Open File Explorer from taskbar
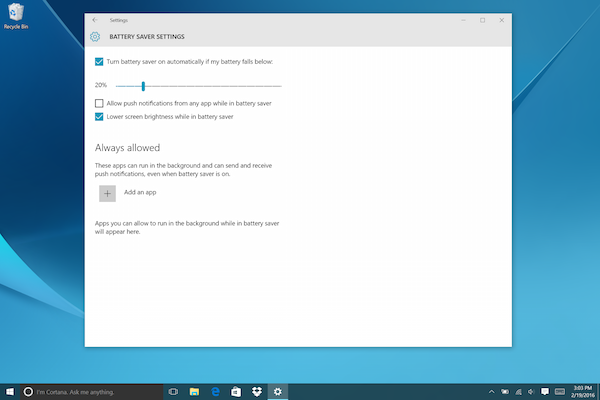600x400 pixels. tap(194, 392)
